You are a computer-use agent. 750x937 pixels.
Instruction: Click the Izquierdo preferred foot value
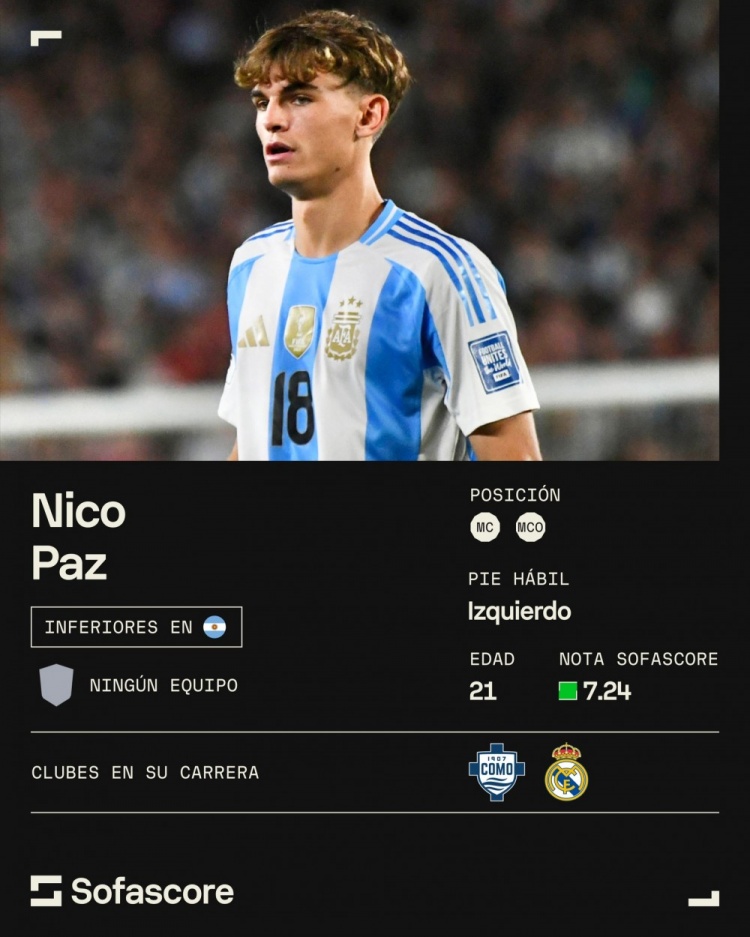click(x=520, y=611)
